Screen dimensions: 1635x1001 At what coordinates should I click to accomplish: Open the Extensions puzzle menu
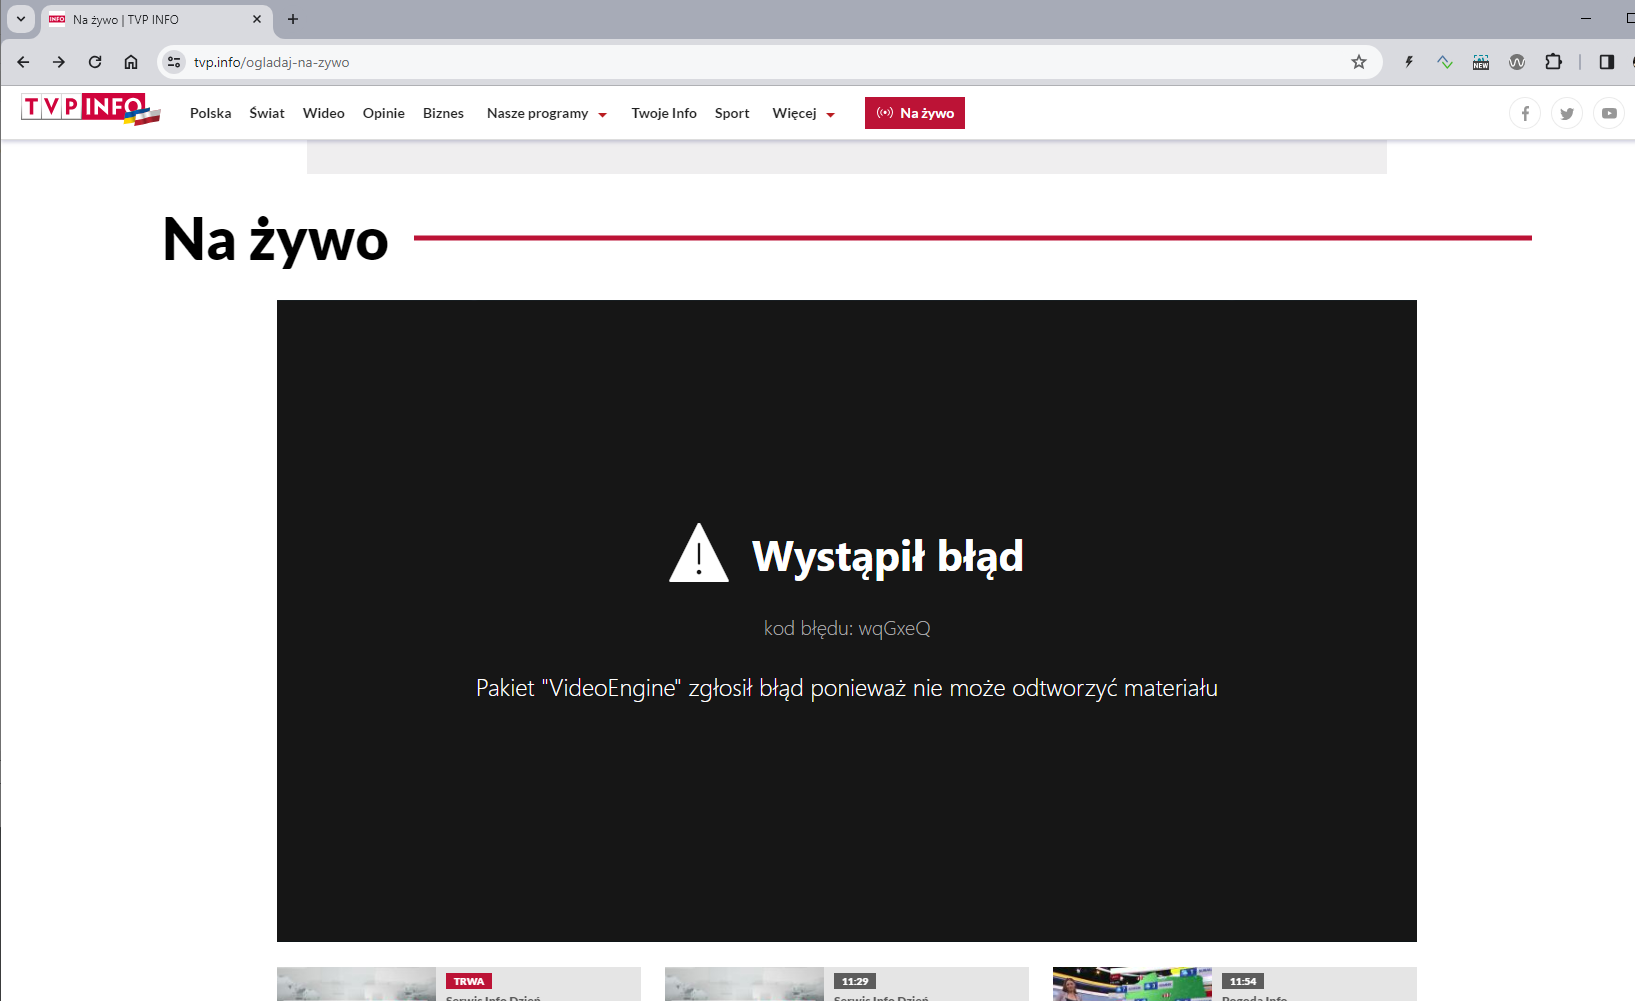1553,62
